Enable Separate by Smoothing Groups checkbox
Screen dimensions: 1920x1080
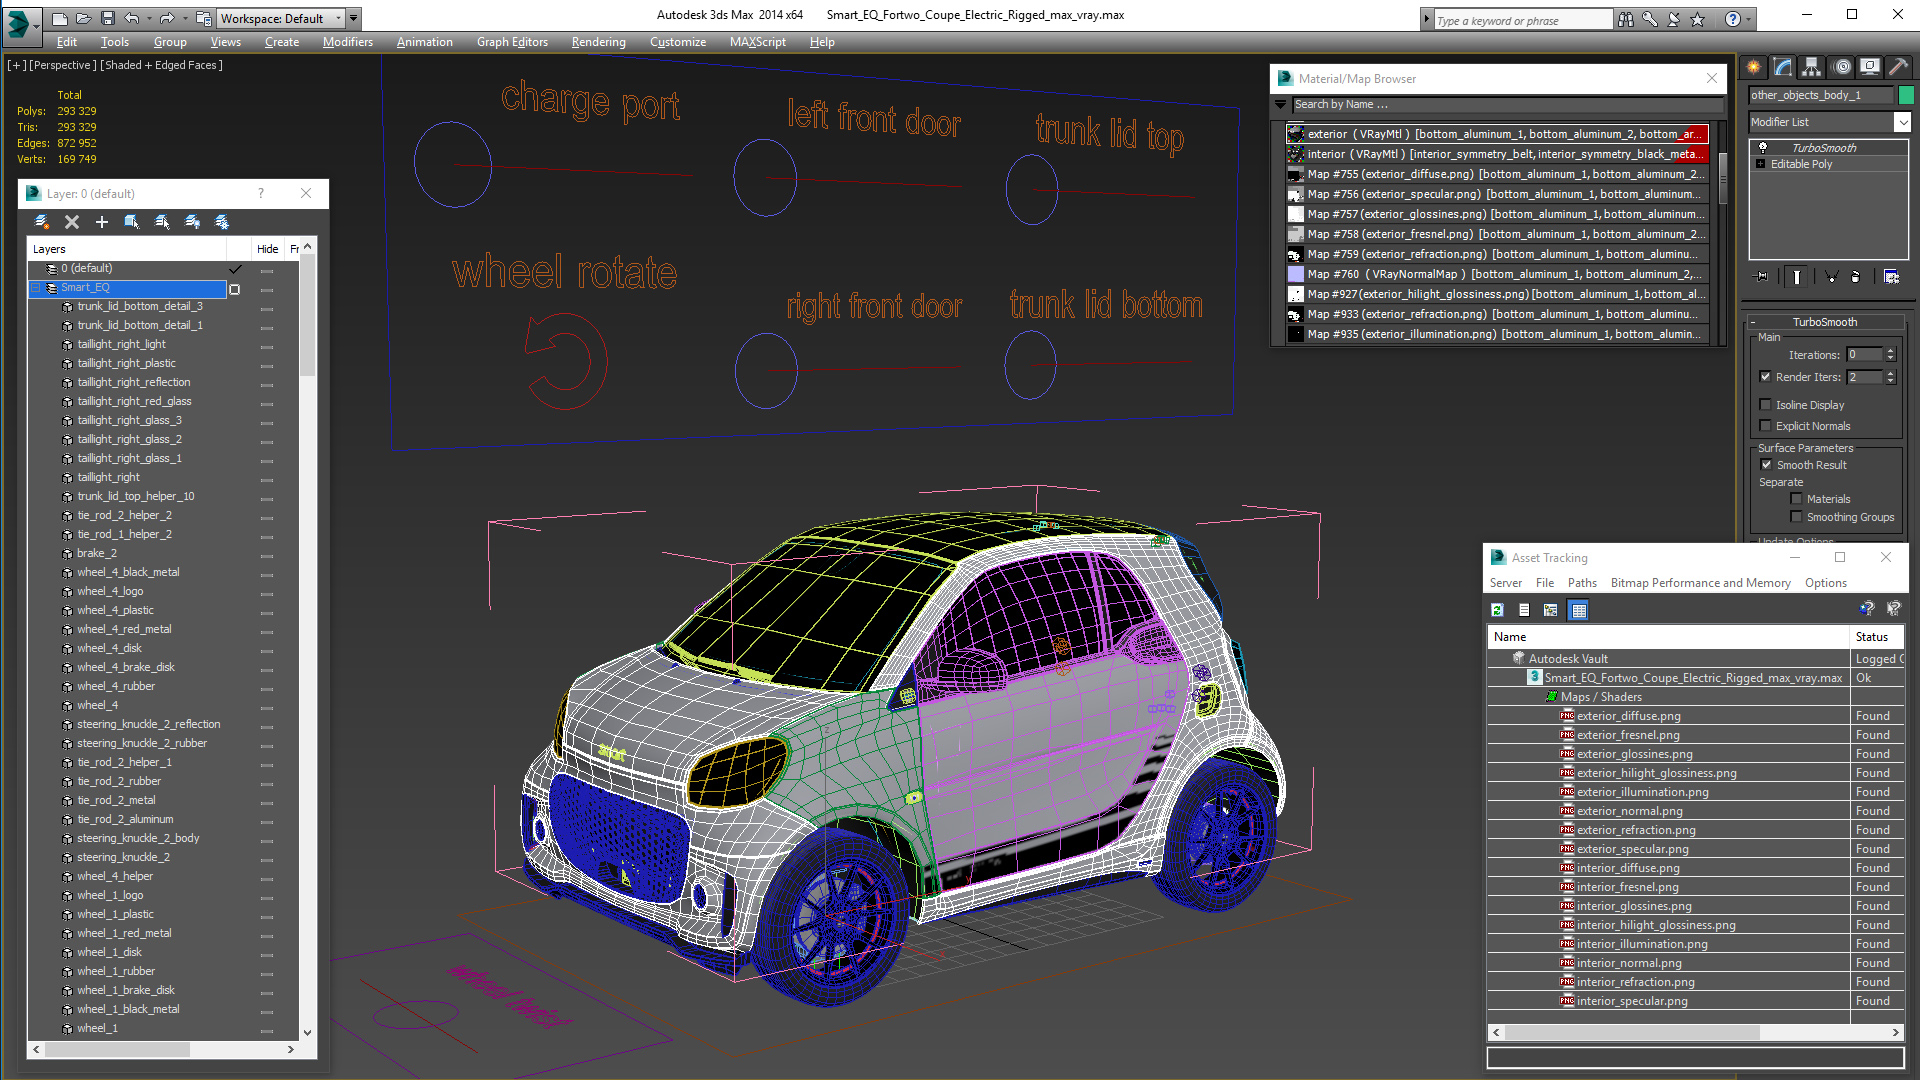[x=1796, y=517]
